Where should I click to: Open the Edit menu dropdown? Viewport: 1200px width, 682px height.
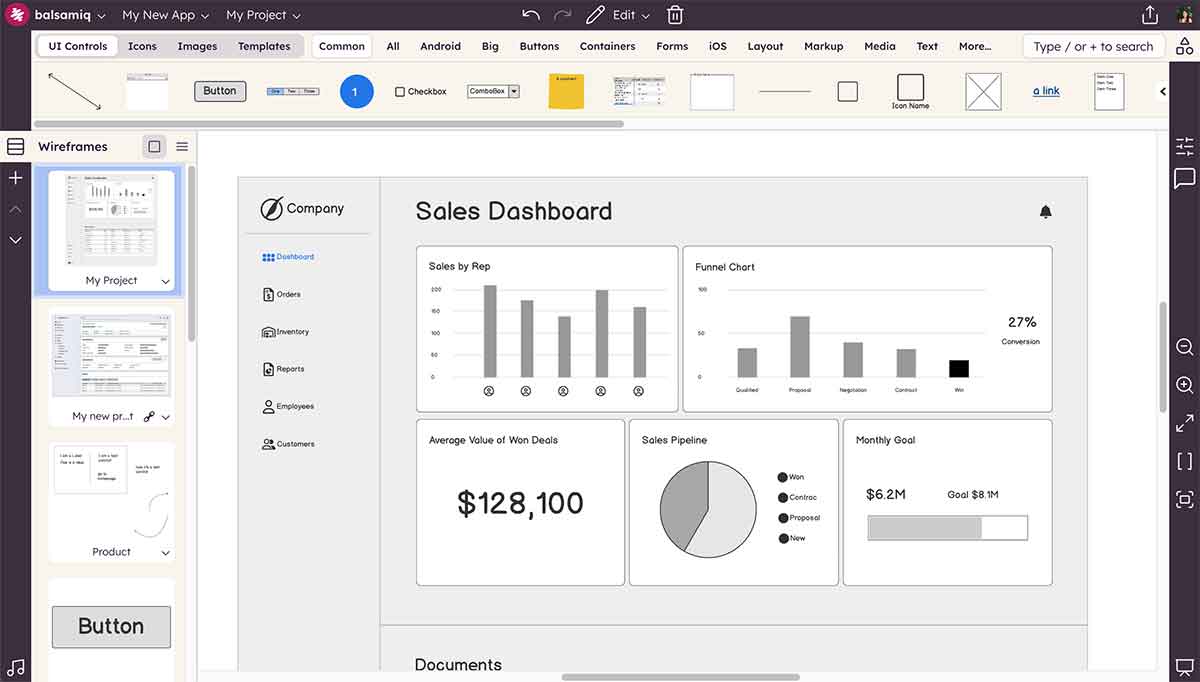click(x=620, y=14)
